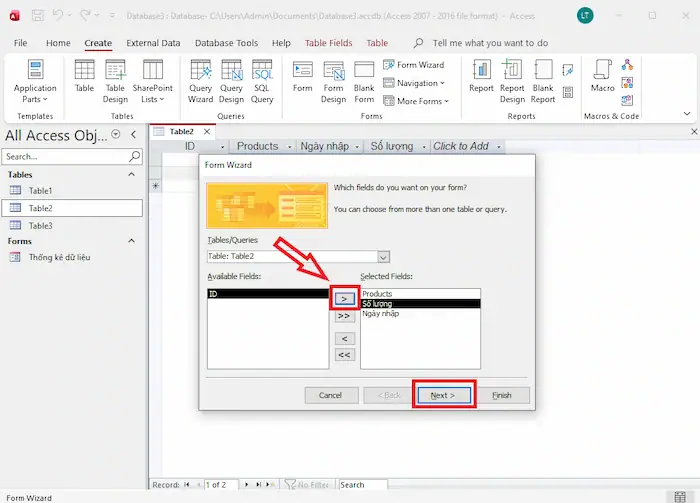
Task: Select Table3 in the navigation pane
Action: tap(40, 226)
